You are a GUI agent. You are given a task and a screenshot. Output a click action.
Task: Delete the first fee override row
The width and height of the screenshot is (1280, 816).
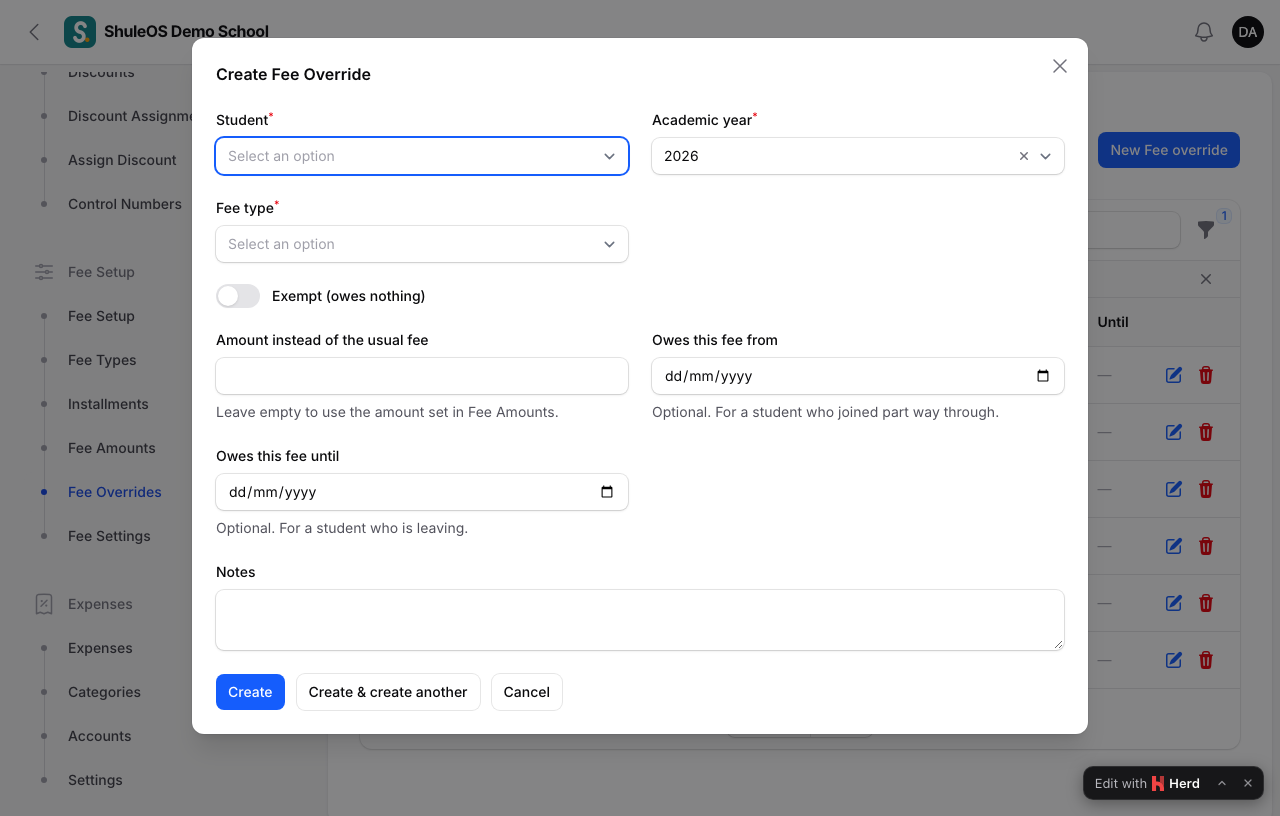coord(1206,375)
